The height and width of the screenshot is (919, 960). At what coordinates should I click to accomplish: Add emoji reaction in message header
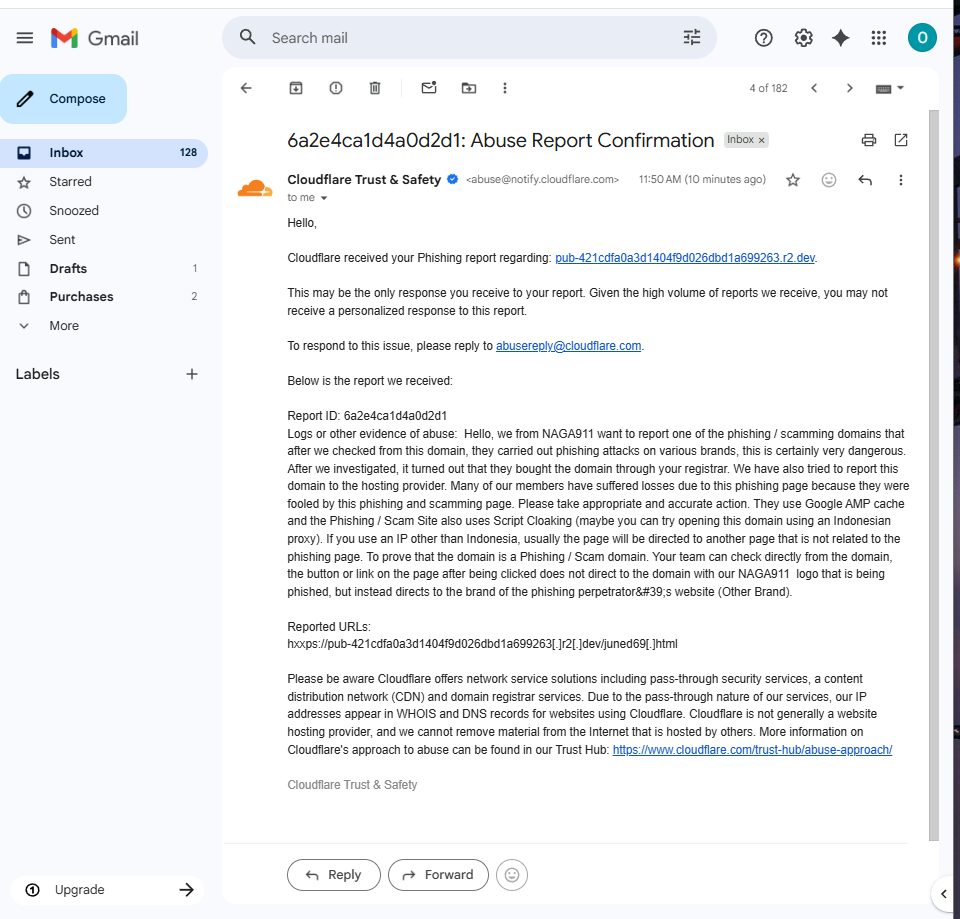(x=828, y=180)
